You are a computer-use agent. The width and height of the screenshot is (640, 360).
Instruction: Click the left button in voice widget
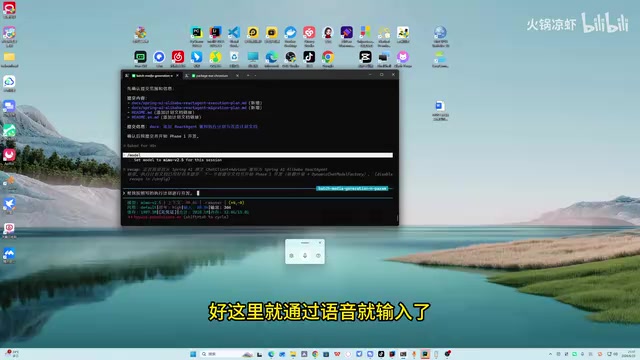[291, 256]
